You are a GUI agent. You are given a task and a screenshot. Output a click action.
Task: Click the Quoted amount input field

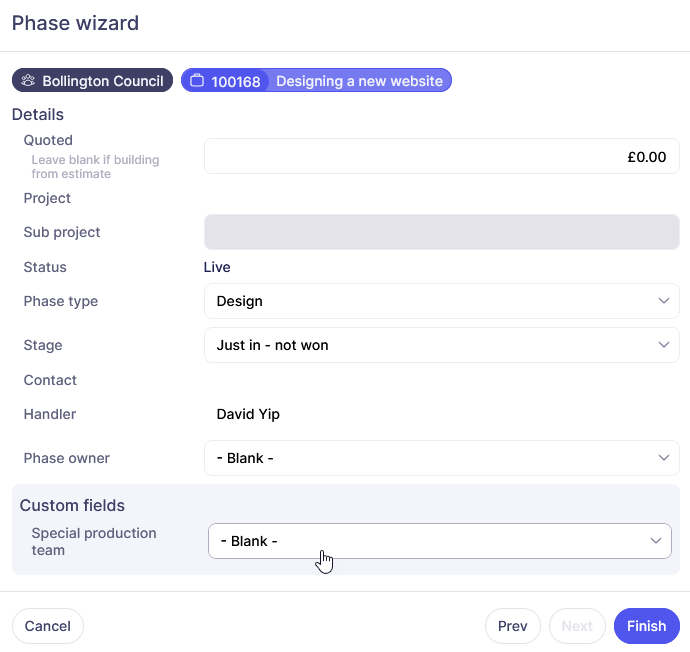(x=441, y=157)
